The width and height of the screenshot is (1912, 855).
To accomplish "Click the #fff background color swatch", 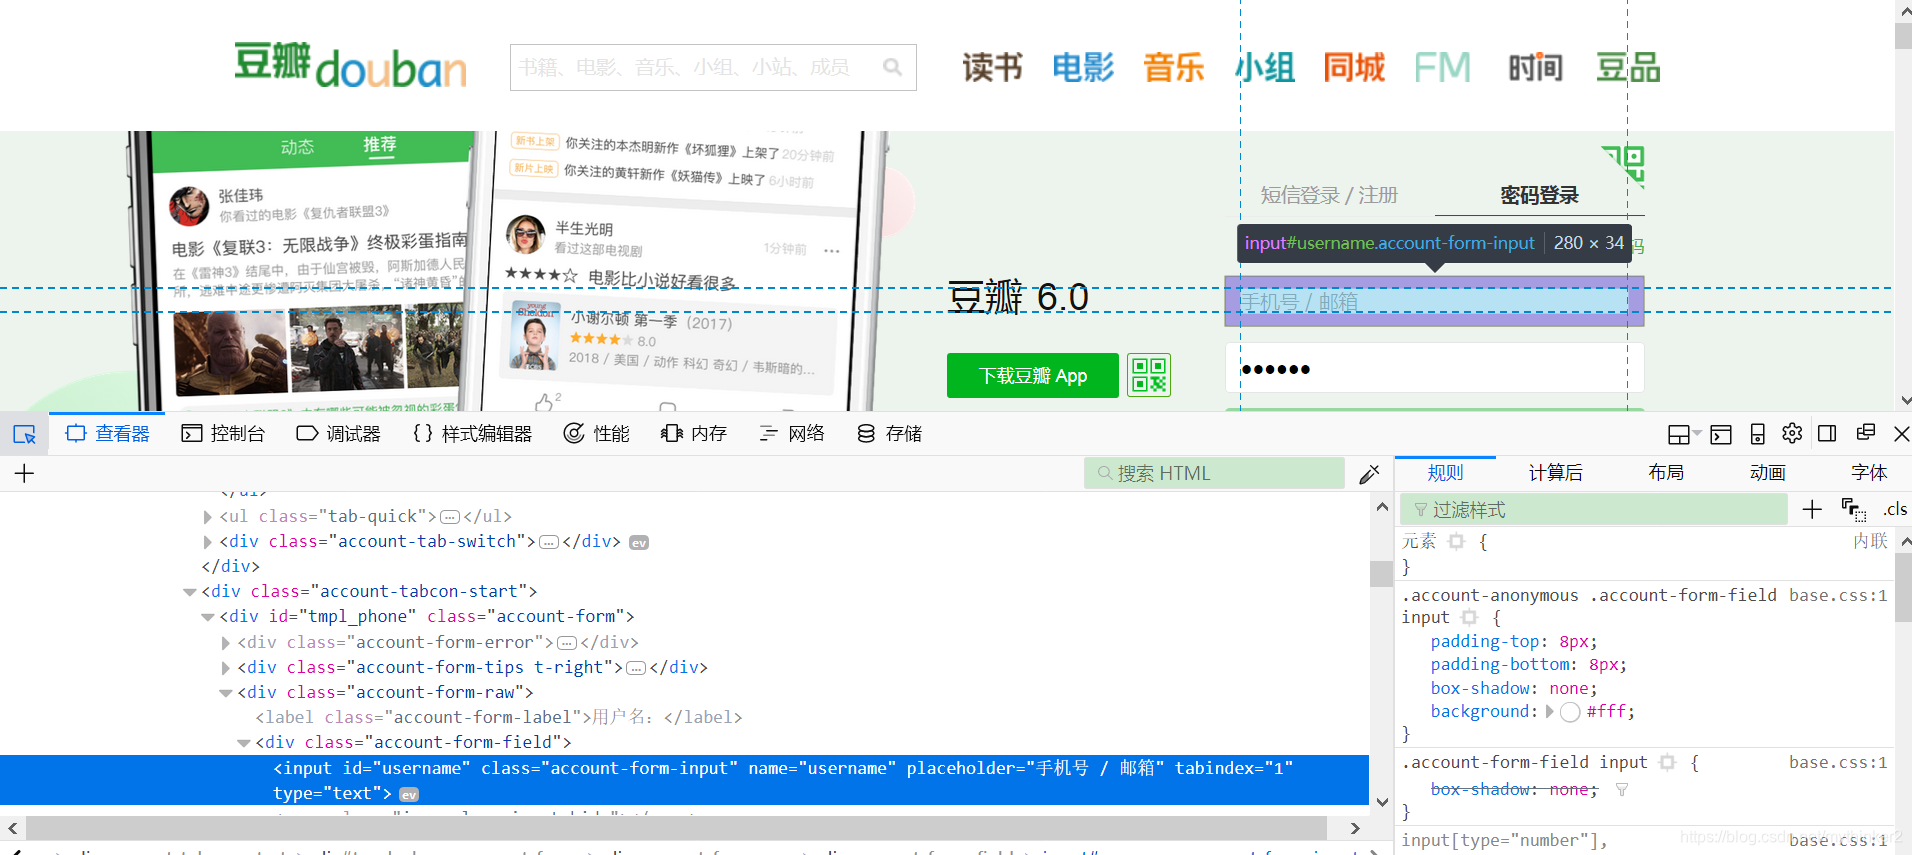I will coord(1570,712).
